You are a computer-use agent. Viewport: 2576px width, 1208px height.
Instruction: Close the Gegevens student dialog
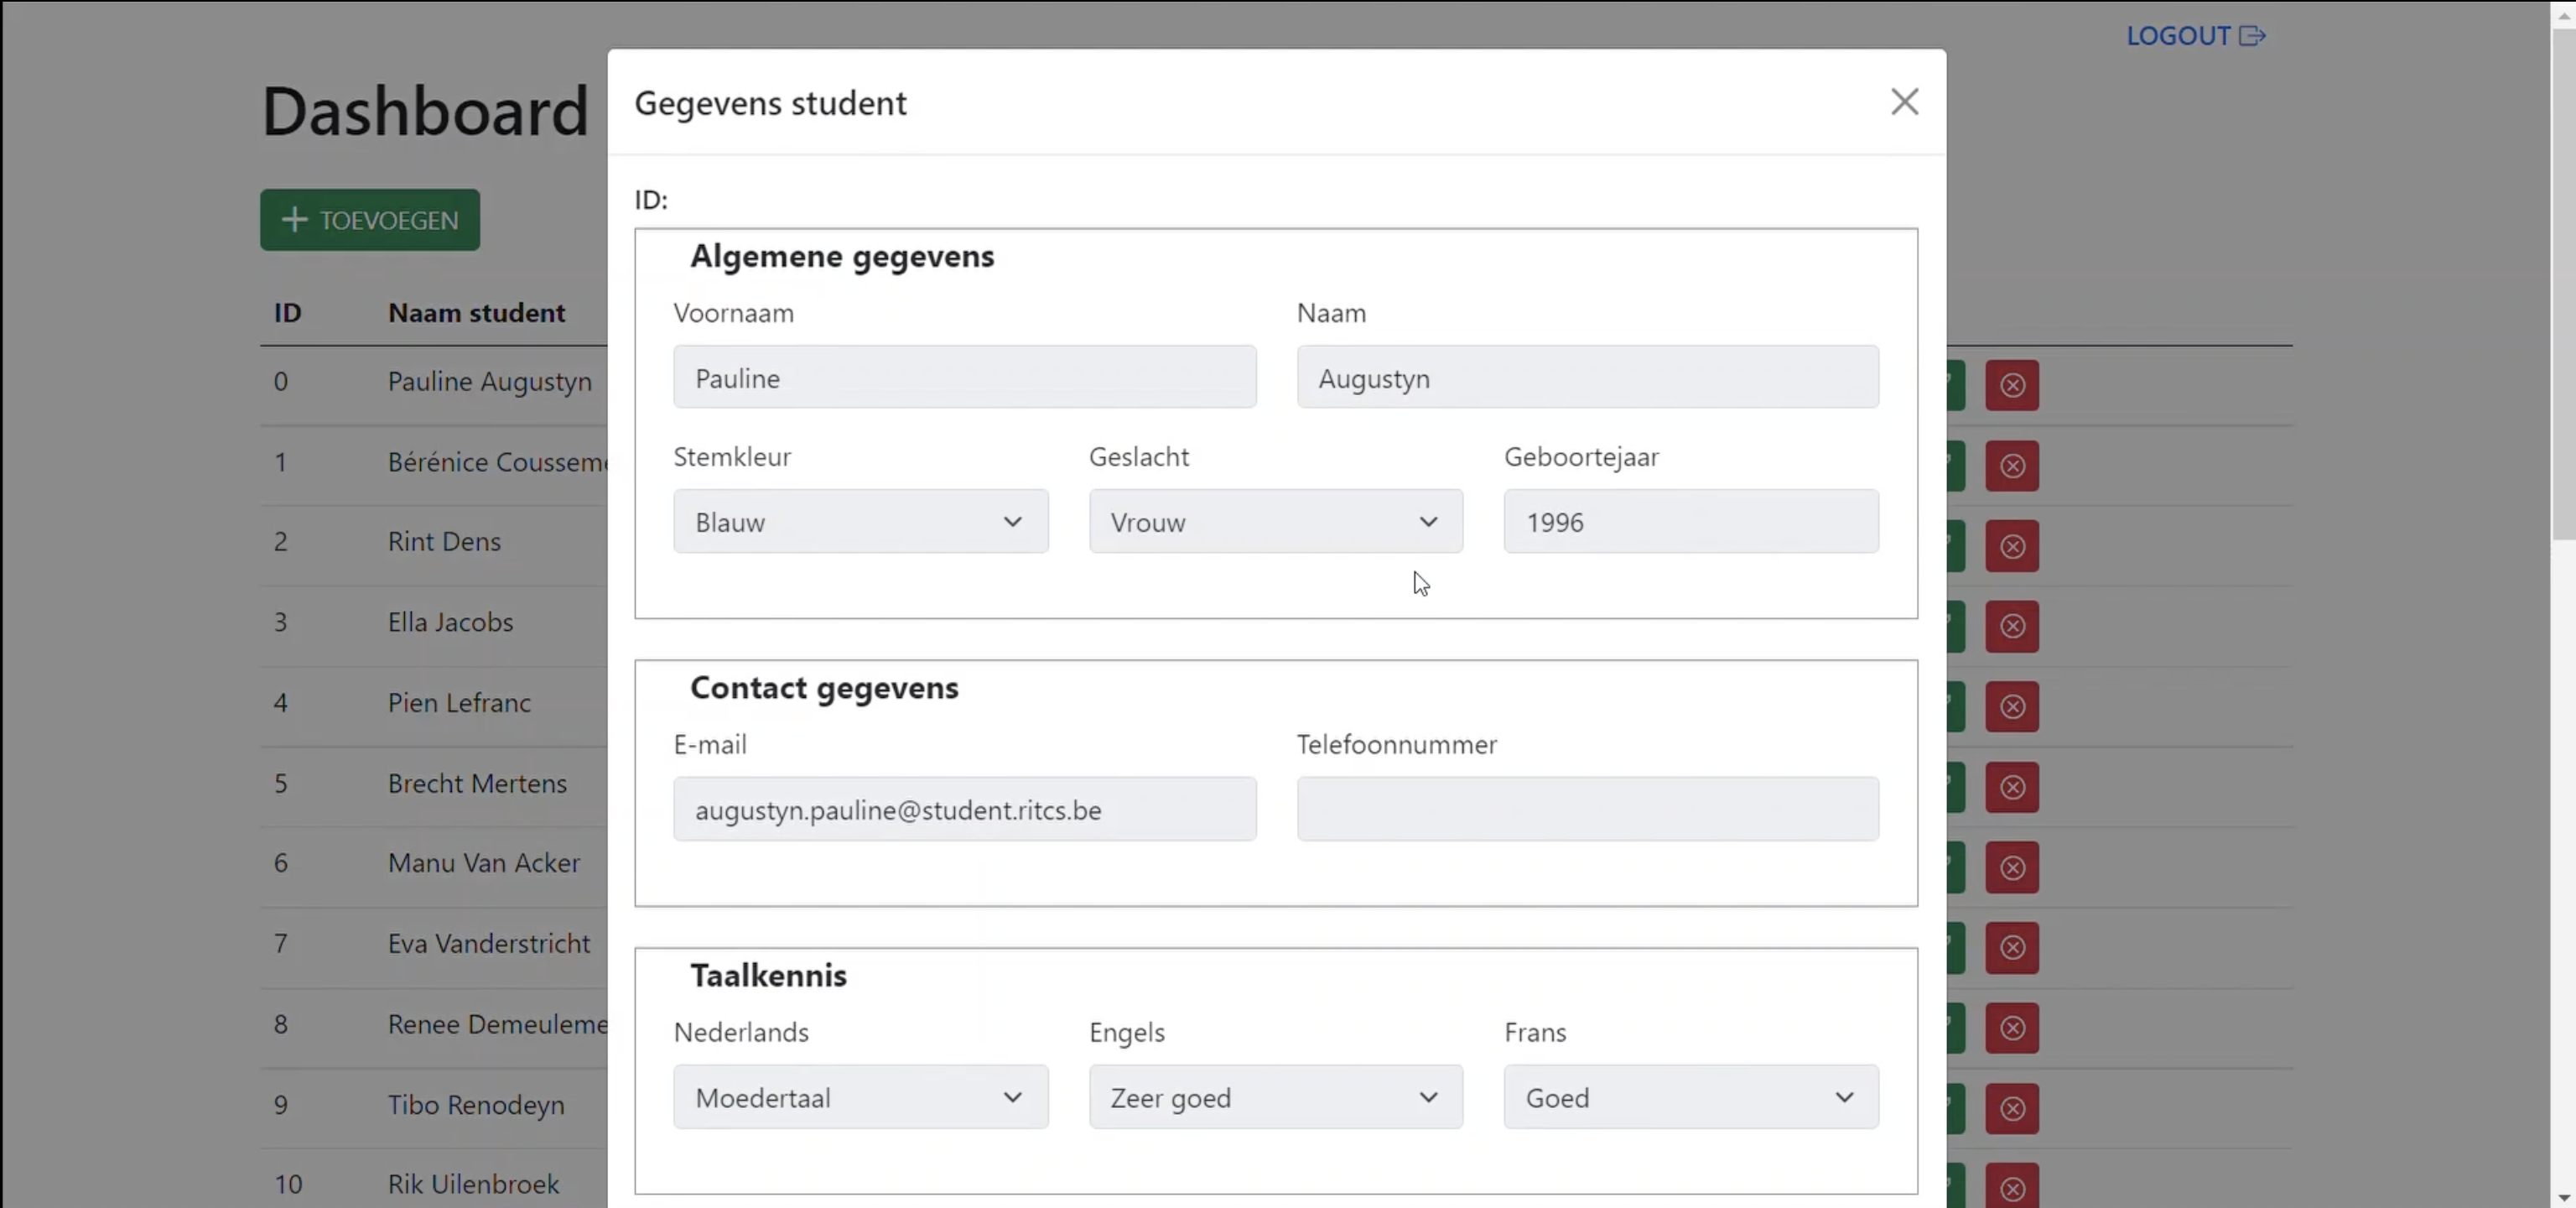(x=1904, y=102)
